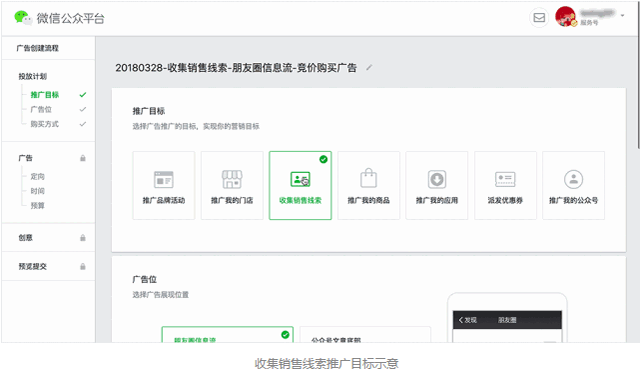Image resolution: width=640 pixels, height=370 pixels.
Task: Open the 预算 sidebar item
Action: click(38, 206)
